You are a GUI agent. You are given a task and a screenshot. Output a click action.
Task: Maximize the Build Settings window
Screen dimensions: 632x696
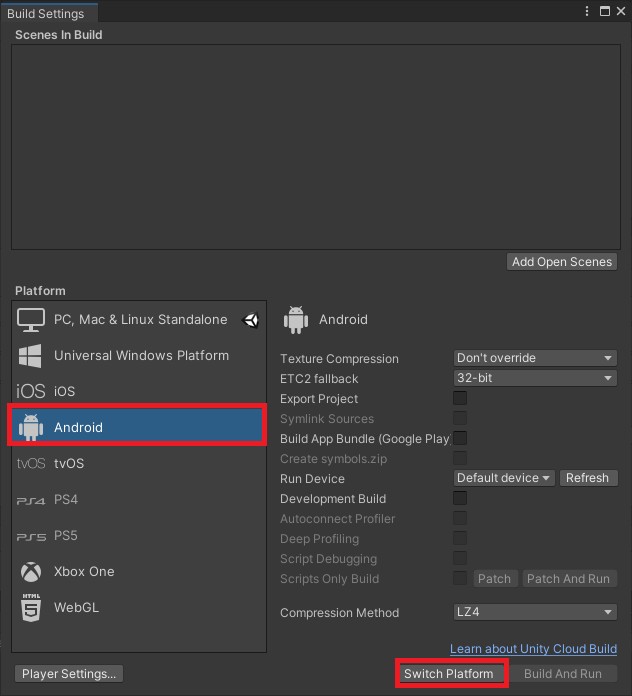pos(604,11)
